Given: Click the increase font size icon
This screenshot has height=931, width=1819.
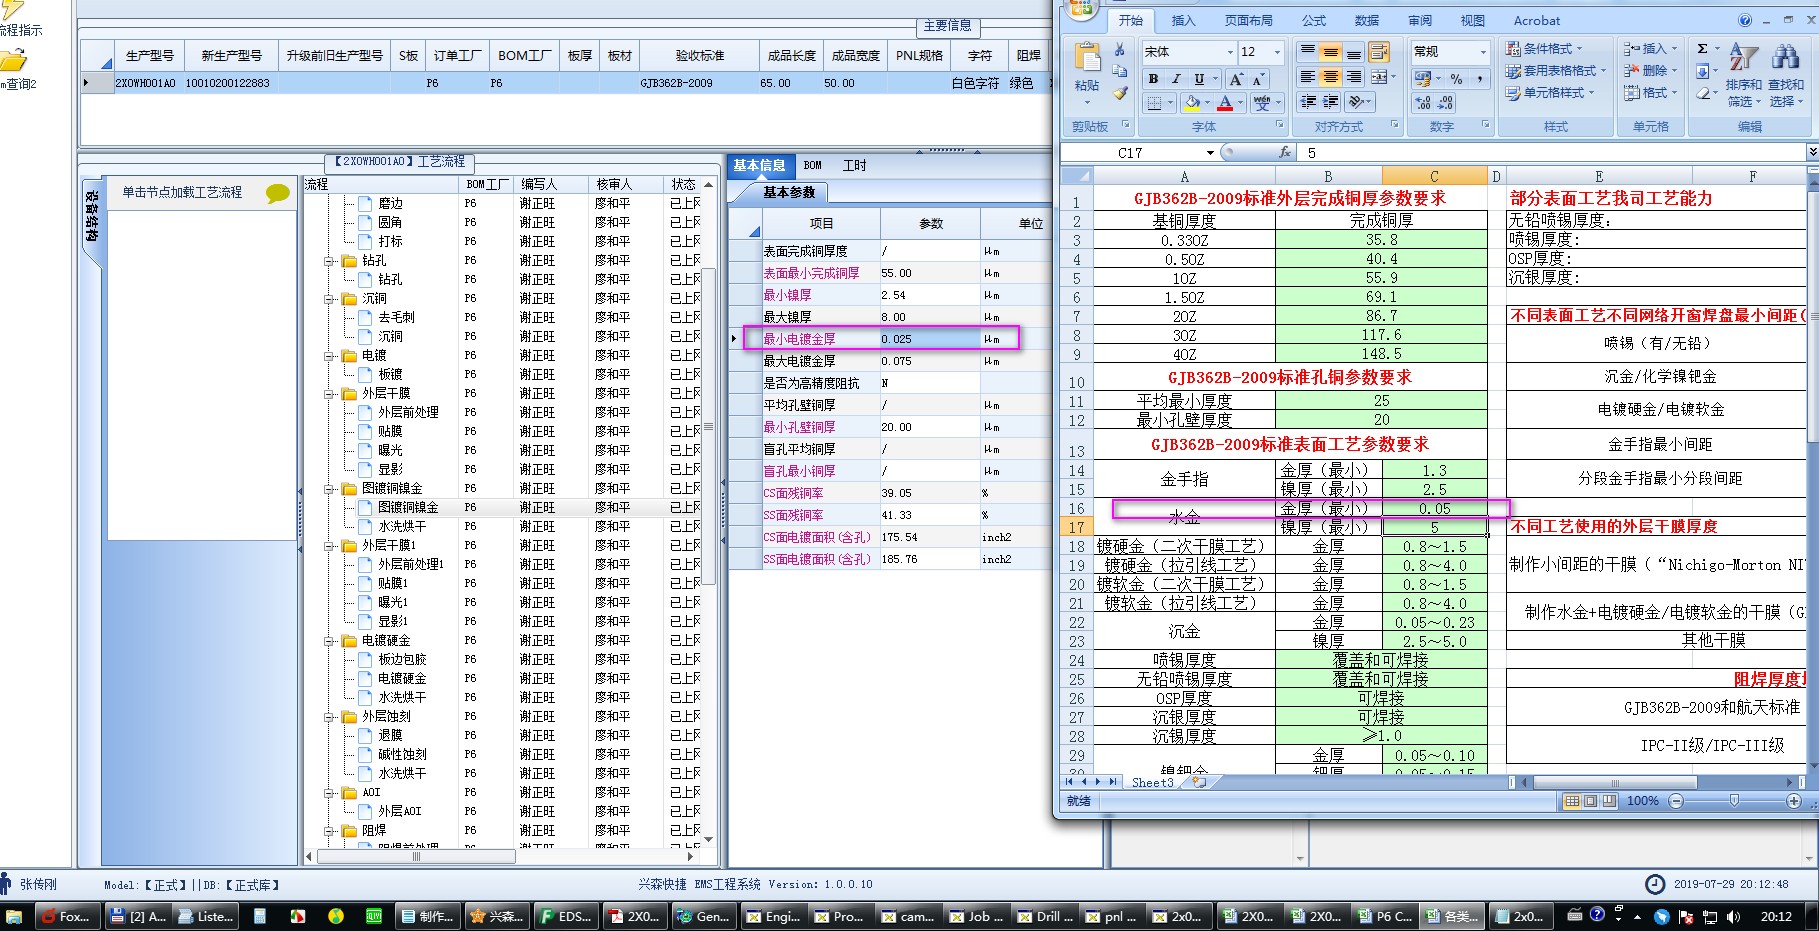Looking at the screenshot, I should [x=1236, y=79].
